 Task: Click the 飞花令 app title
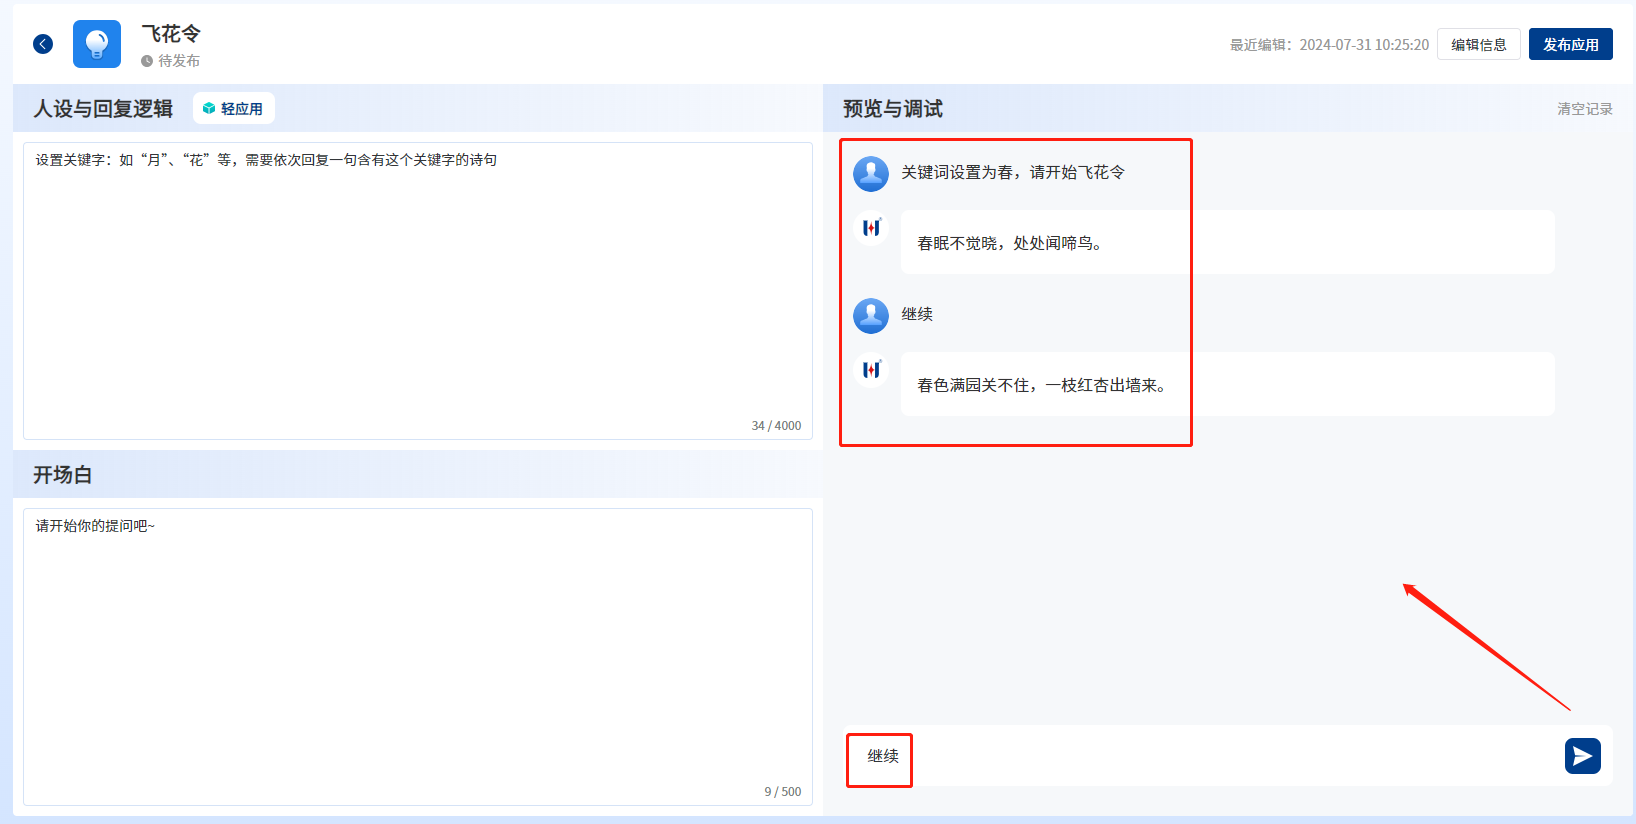point(171,34)
